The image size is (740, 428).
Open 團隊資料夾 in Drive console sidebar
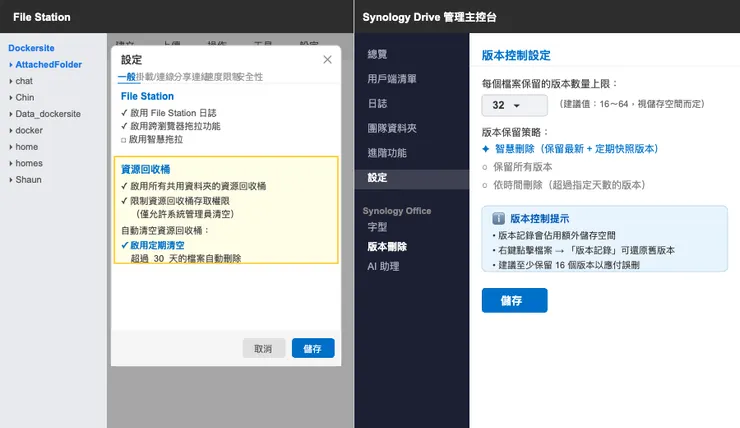tap(392, 128)
